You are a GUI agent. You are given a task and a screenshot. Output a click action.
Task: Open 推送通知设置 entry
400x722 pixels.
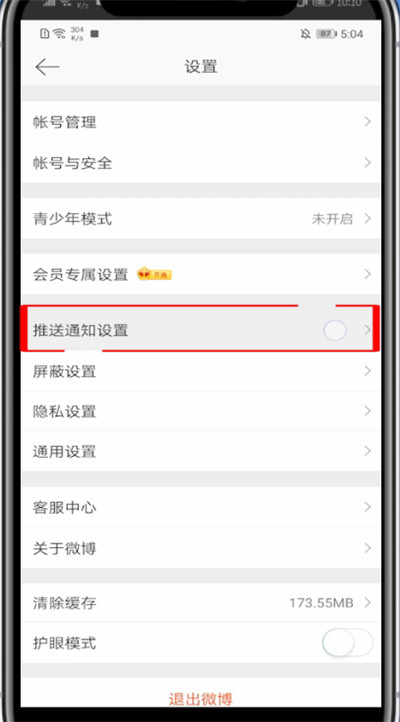[201, 330]
